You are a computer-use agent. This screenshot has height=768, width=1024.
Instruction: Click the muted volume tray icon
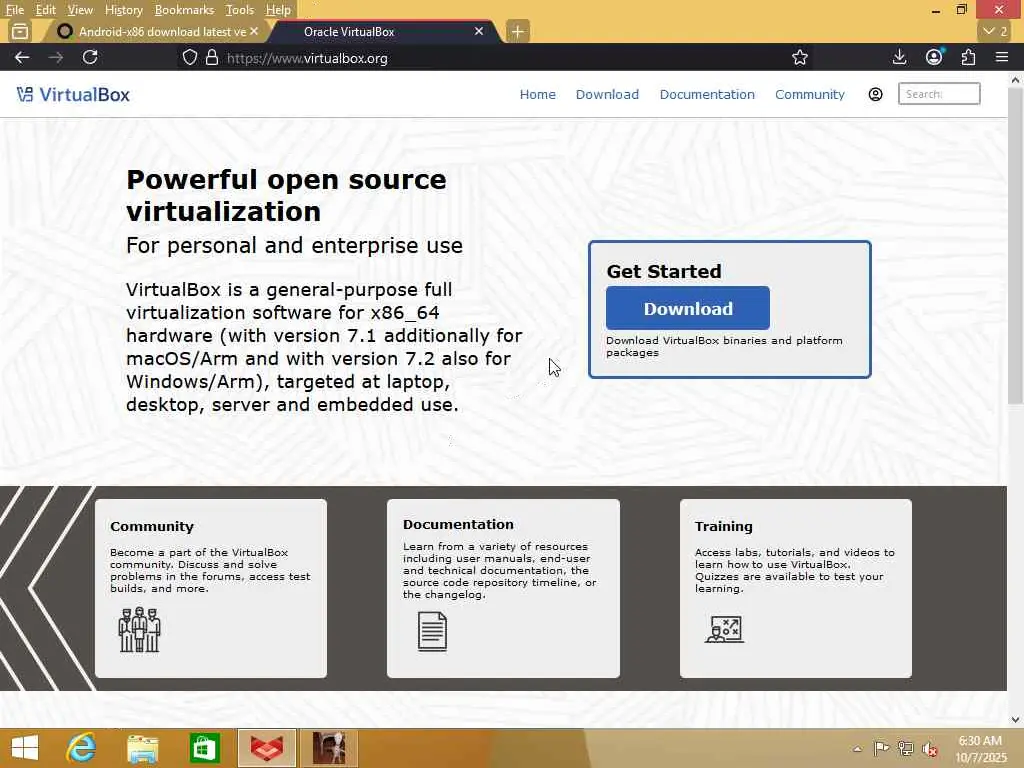coord(930,749)
